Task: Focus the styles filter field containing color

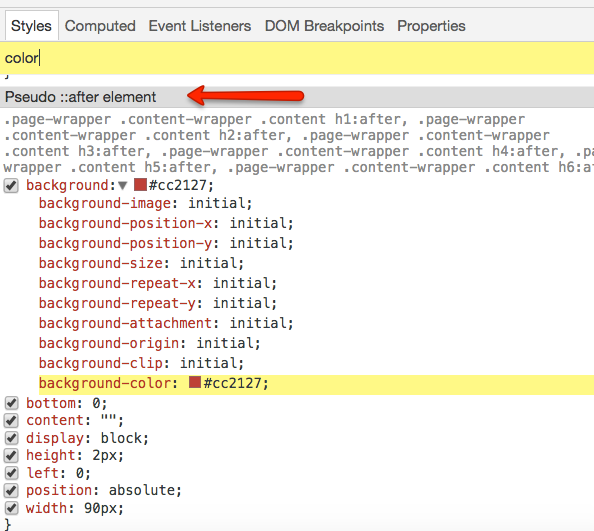Action: tap(297, 58)
